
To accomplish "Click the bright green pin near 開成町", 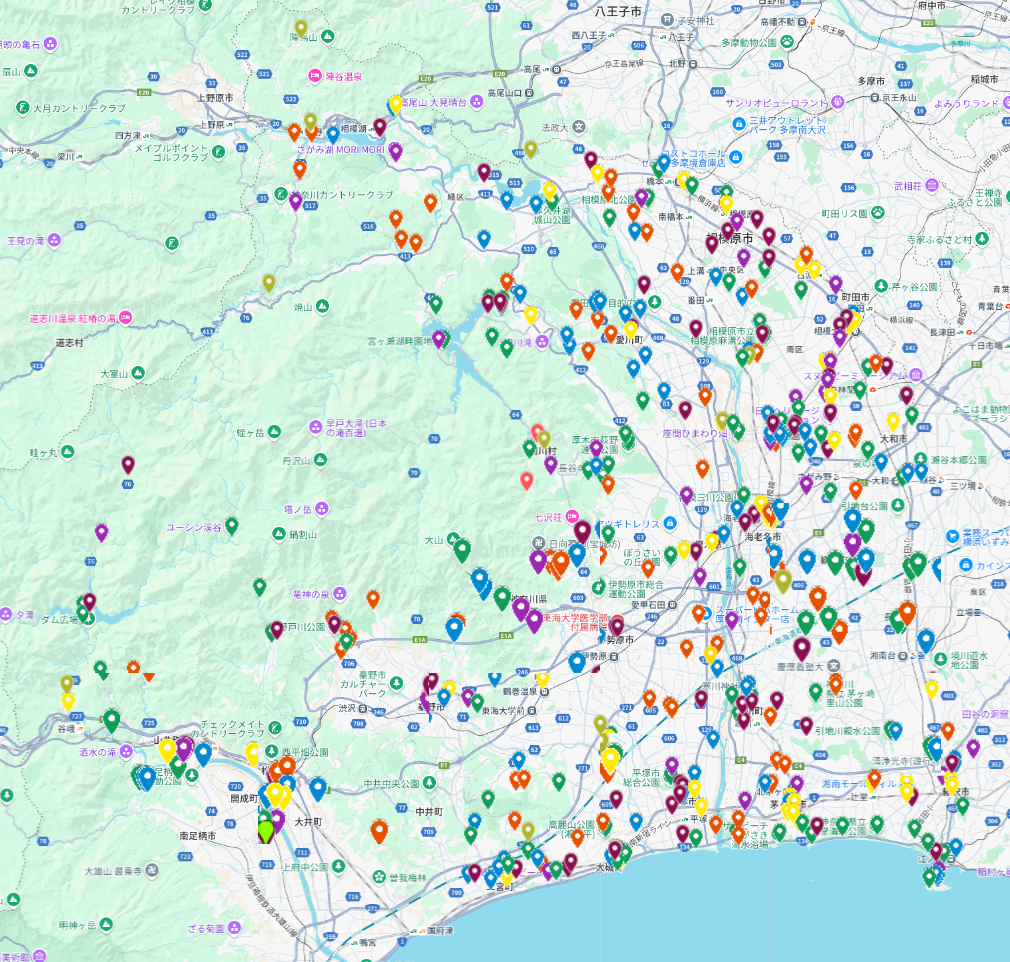I will (x=265, y=831).
